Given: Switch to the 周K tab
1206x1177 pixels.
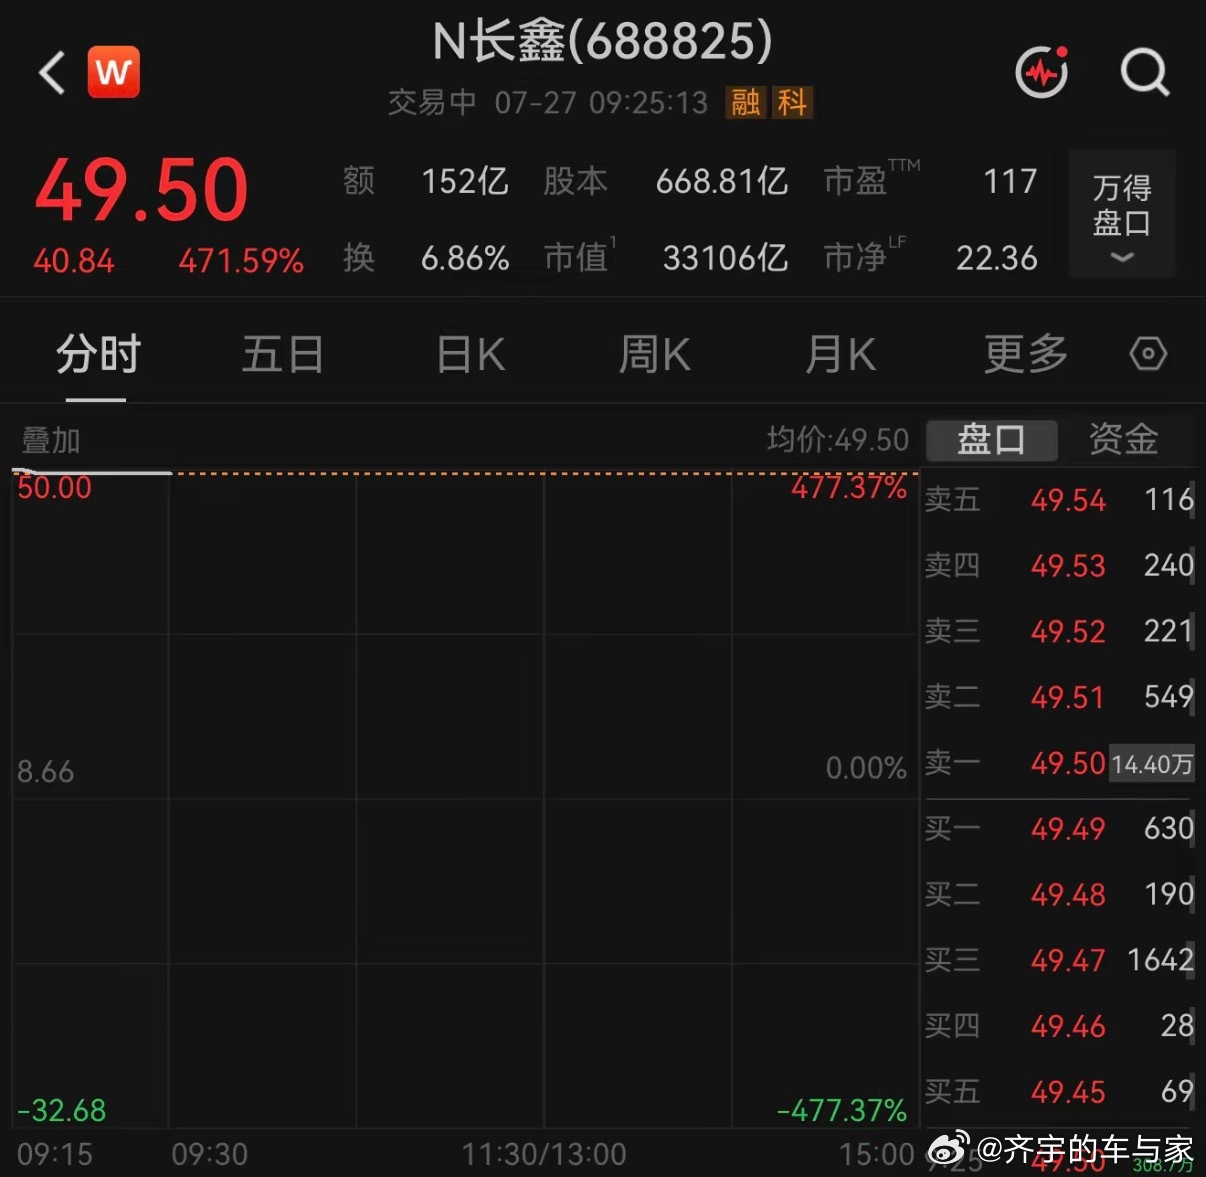Looking at the screenshot, I should 655,355.
